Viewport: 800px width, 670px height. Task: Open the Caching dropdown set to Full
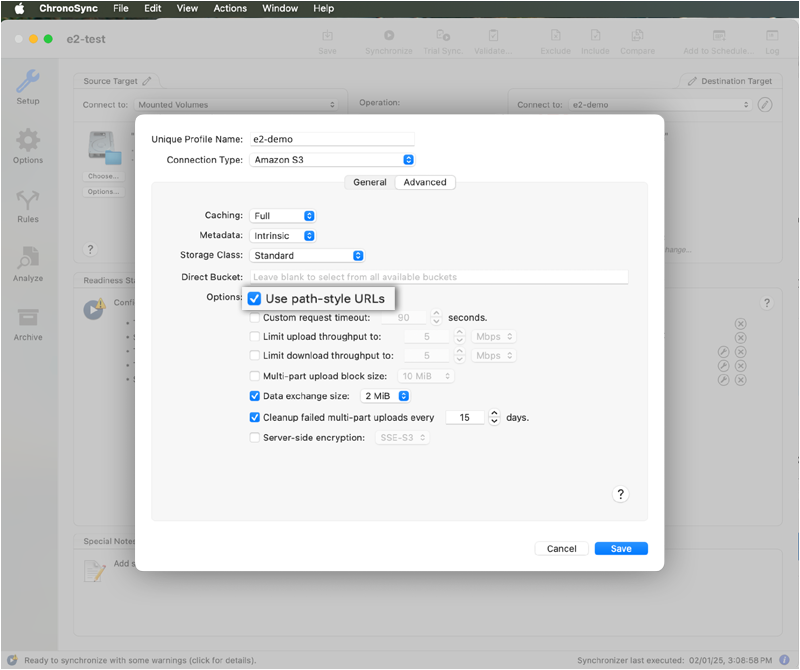coord(282,216)
